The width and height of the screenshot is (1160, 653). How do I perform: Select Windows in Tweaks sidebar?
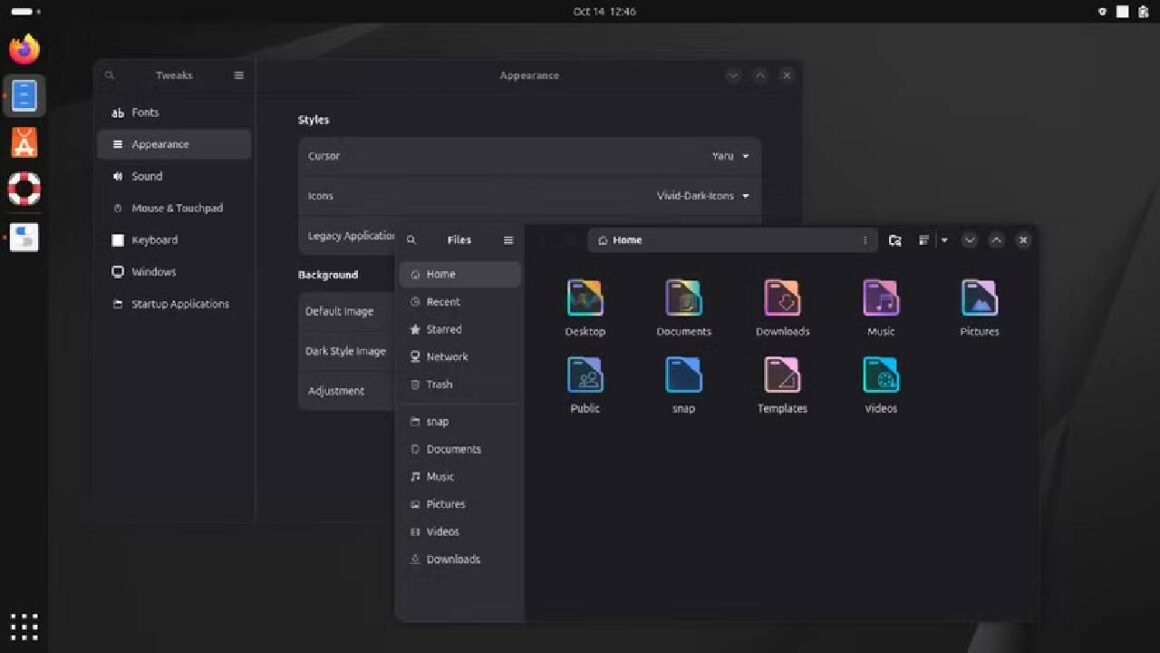(174, 271)
